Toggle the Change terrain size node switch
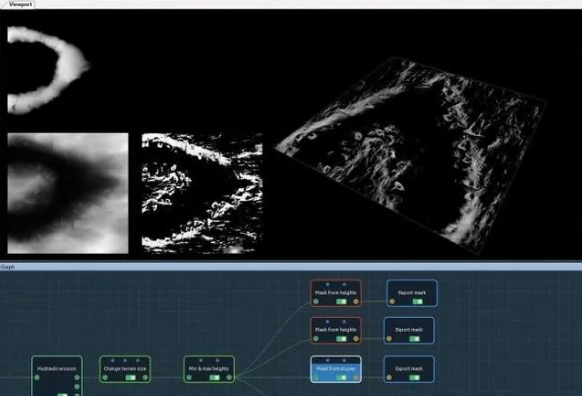 [x=131, y=377]
